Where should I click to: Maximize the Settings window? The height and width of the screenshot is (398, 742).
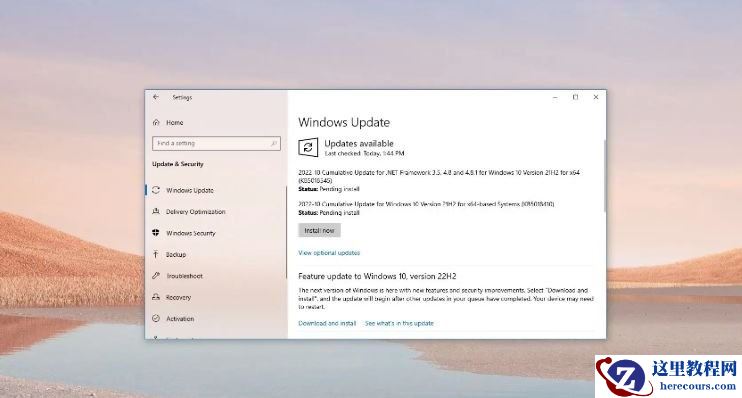575,97
